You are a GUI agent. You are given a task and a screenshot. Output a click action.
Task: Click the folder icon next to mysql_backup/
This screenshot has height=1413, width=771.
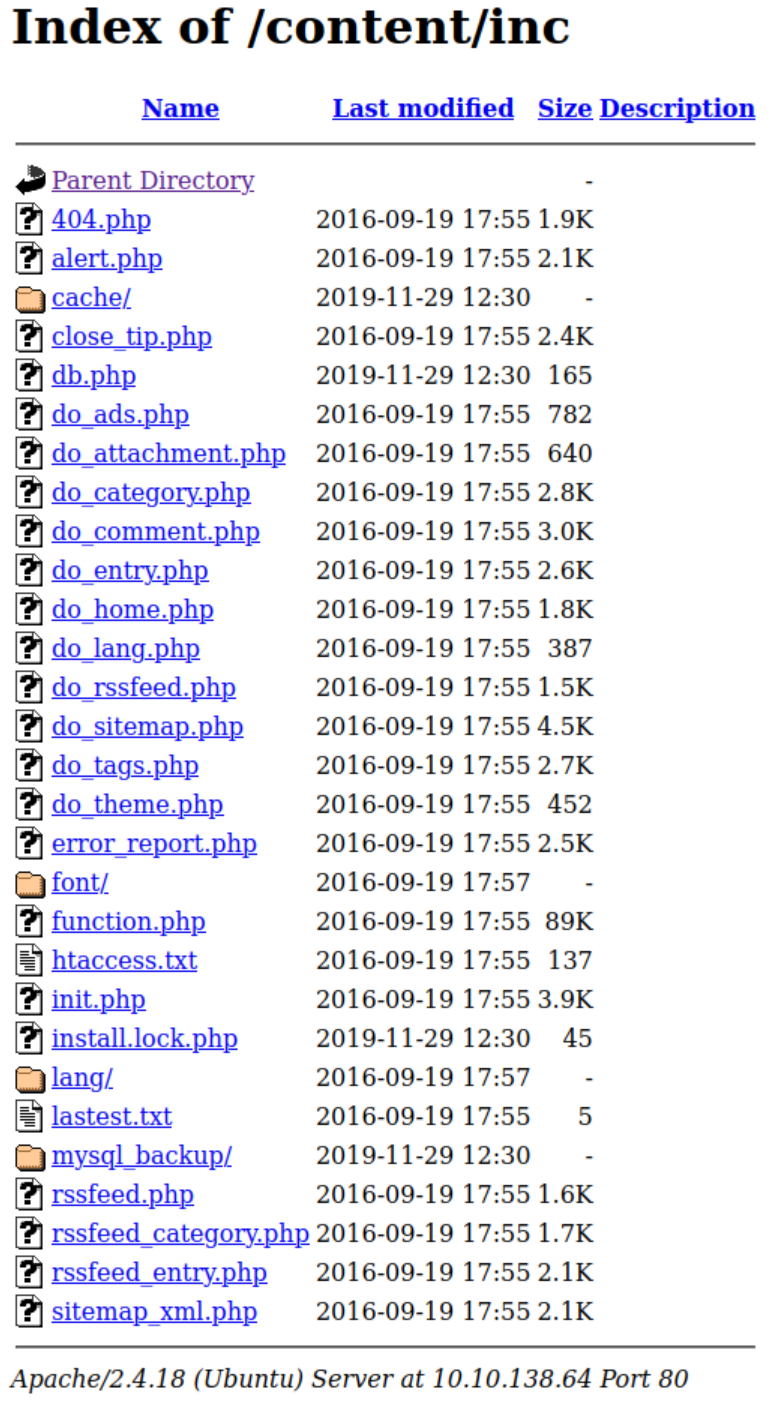pyautogui.click(x=30, y=1156)
